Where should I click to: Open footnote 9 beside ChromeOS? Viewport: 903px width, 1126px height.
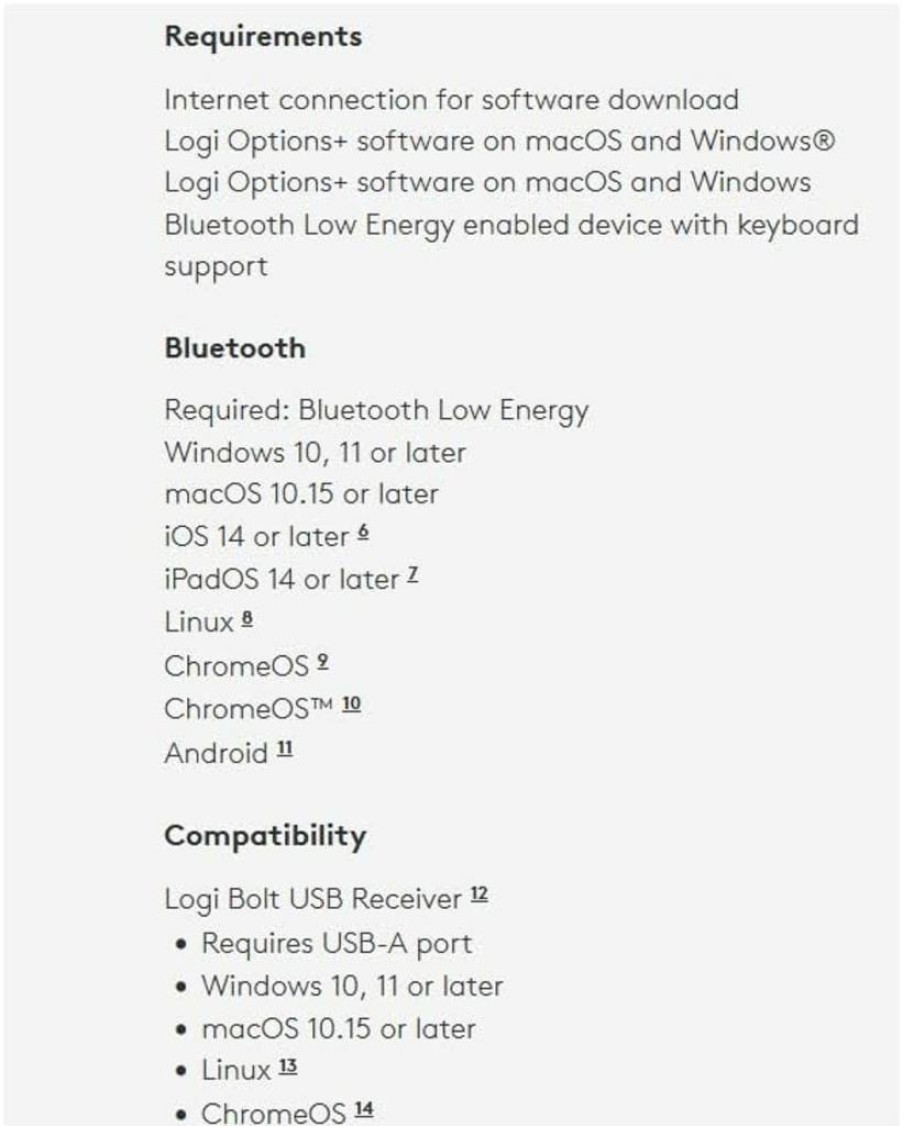(323, 661)
